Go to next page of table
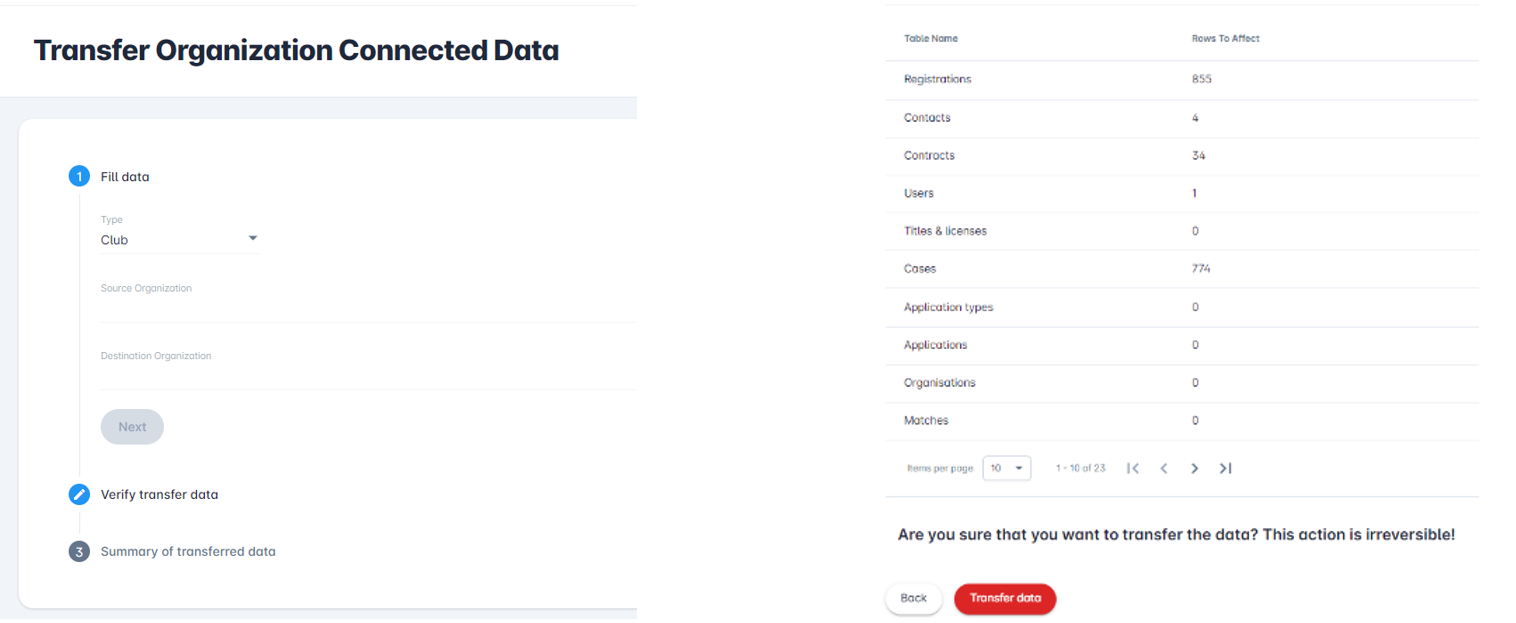This screenshot has width=1516, height=623. coord(1194,468)
